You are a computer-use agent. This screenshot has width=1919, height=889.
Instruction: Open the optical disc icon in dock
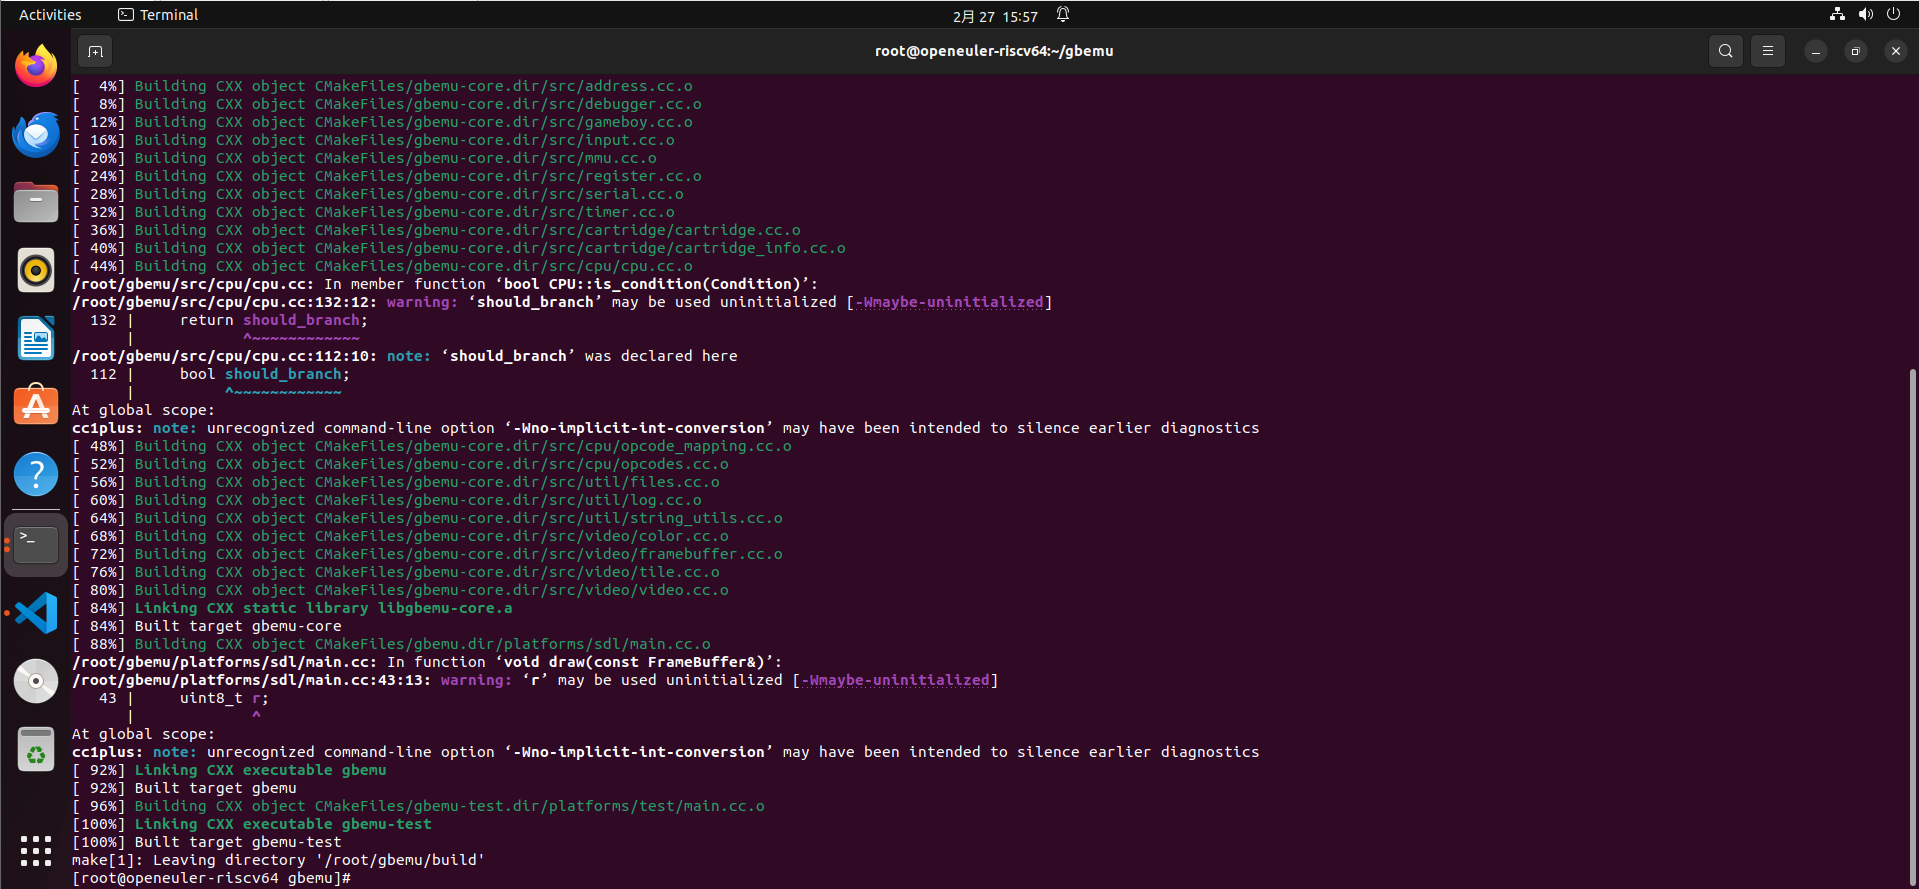coord(36,681)
